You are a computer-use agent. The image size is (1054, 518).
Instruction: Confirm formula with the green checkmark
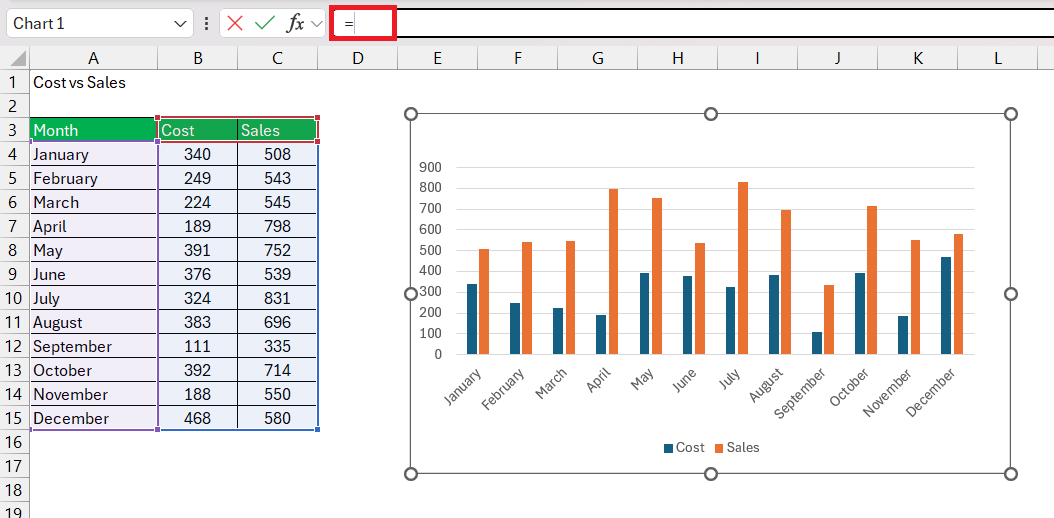point(265,24)
